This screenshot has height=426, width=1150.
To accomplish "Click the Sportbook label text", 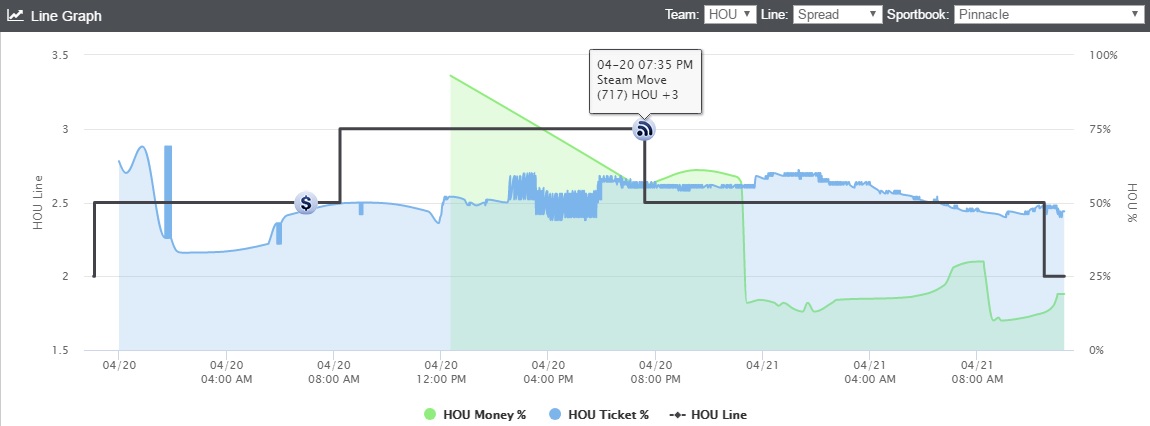I will click(918, 15).
